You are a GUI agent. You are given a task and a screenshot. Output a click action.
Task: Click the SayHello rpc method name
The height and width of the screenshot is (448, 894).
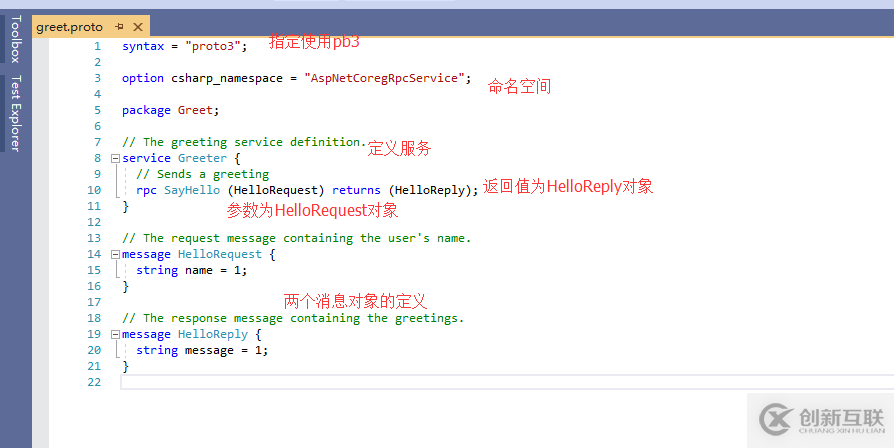[191, 190]
